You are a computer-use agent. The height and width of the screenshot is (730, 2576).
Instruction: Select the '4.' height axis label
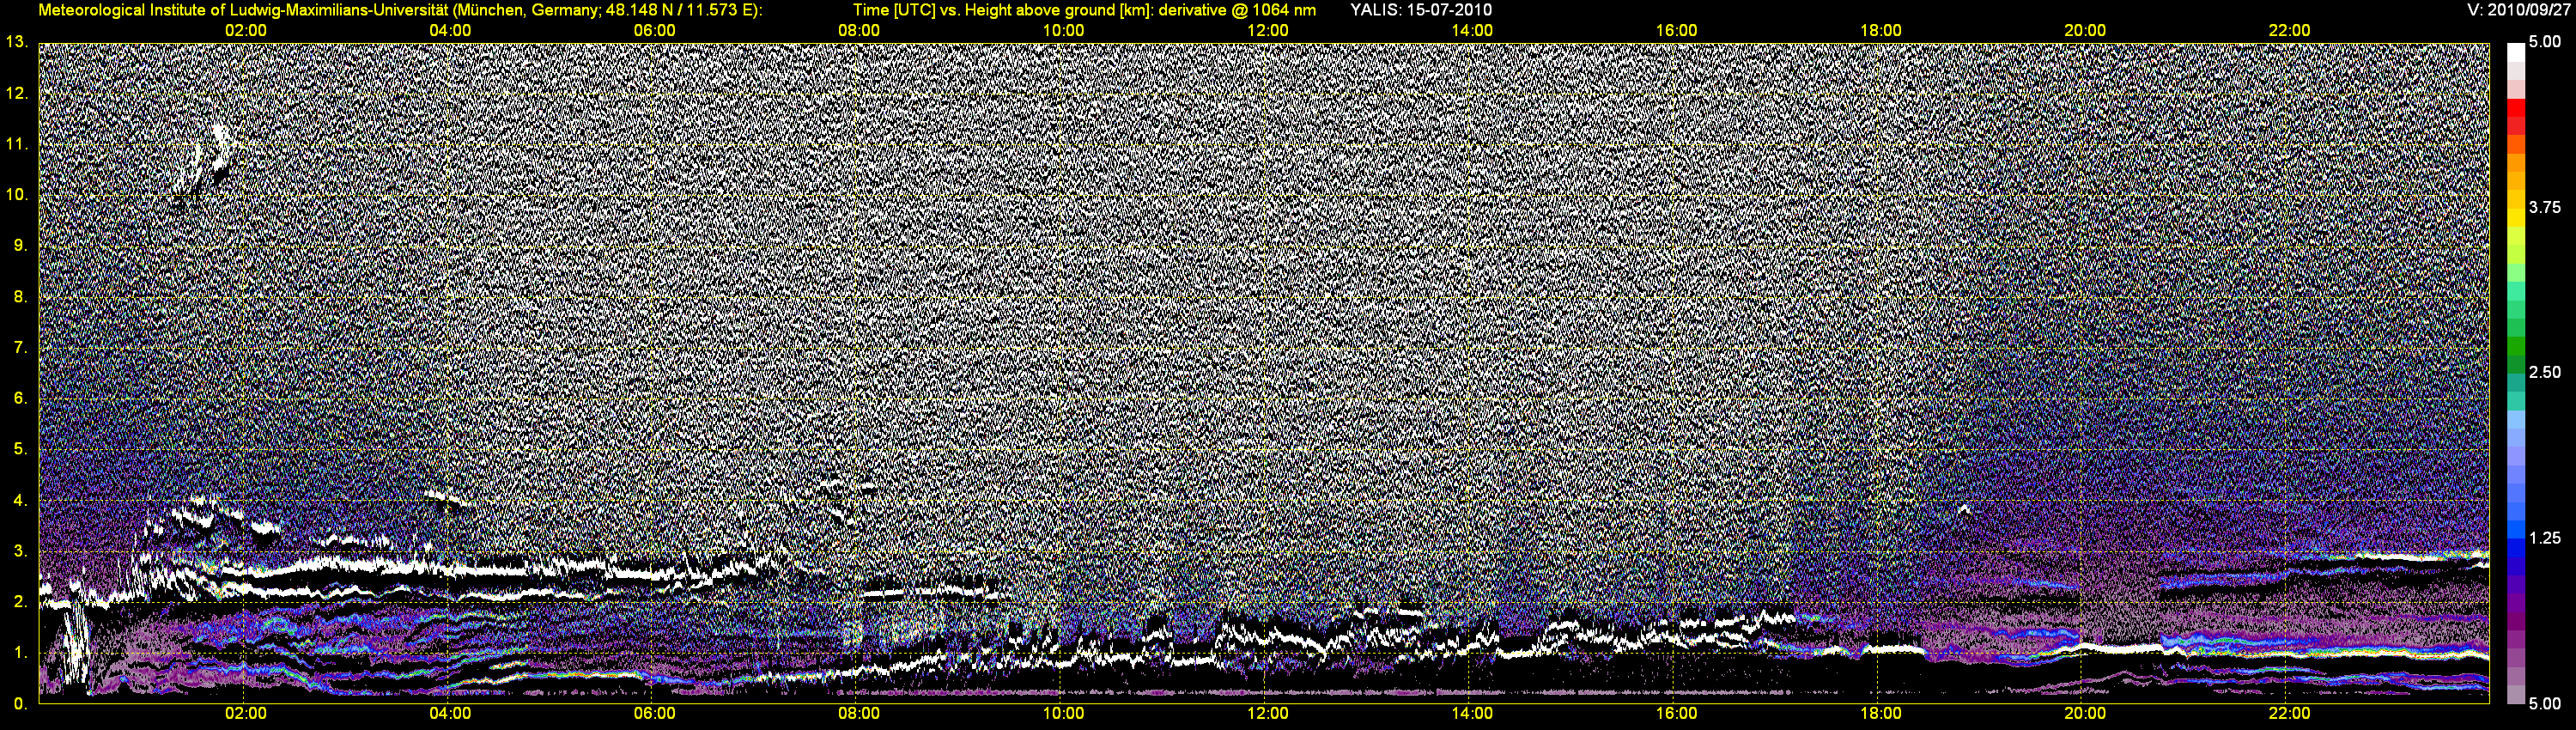pos(20,500)
